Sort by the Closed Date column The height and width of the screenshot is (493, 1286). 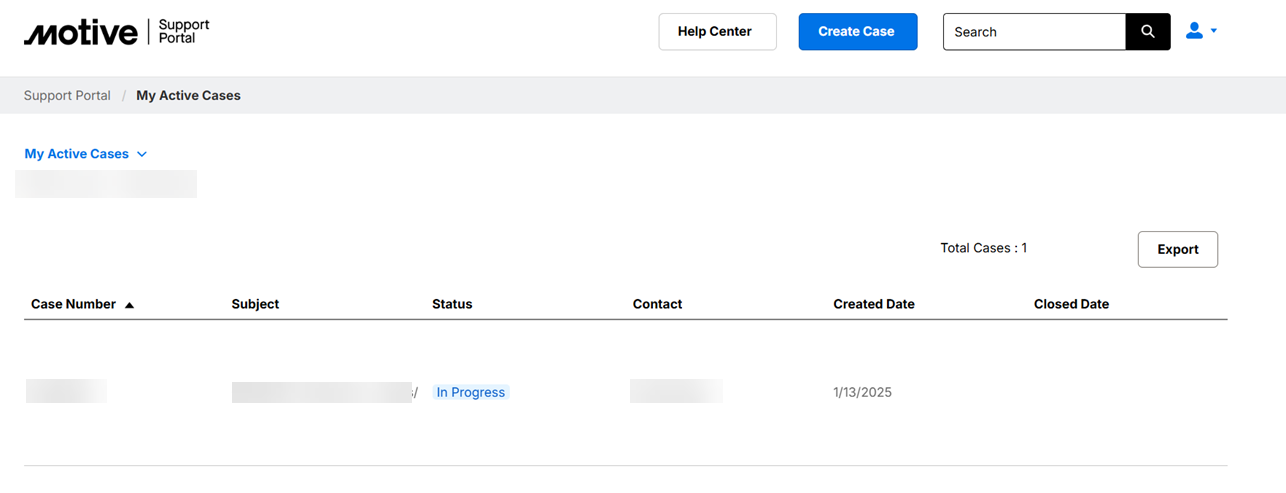1071,304
